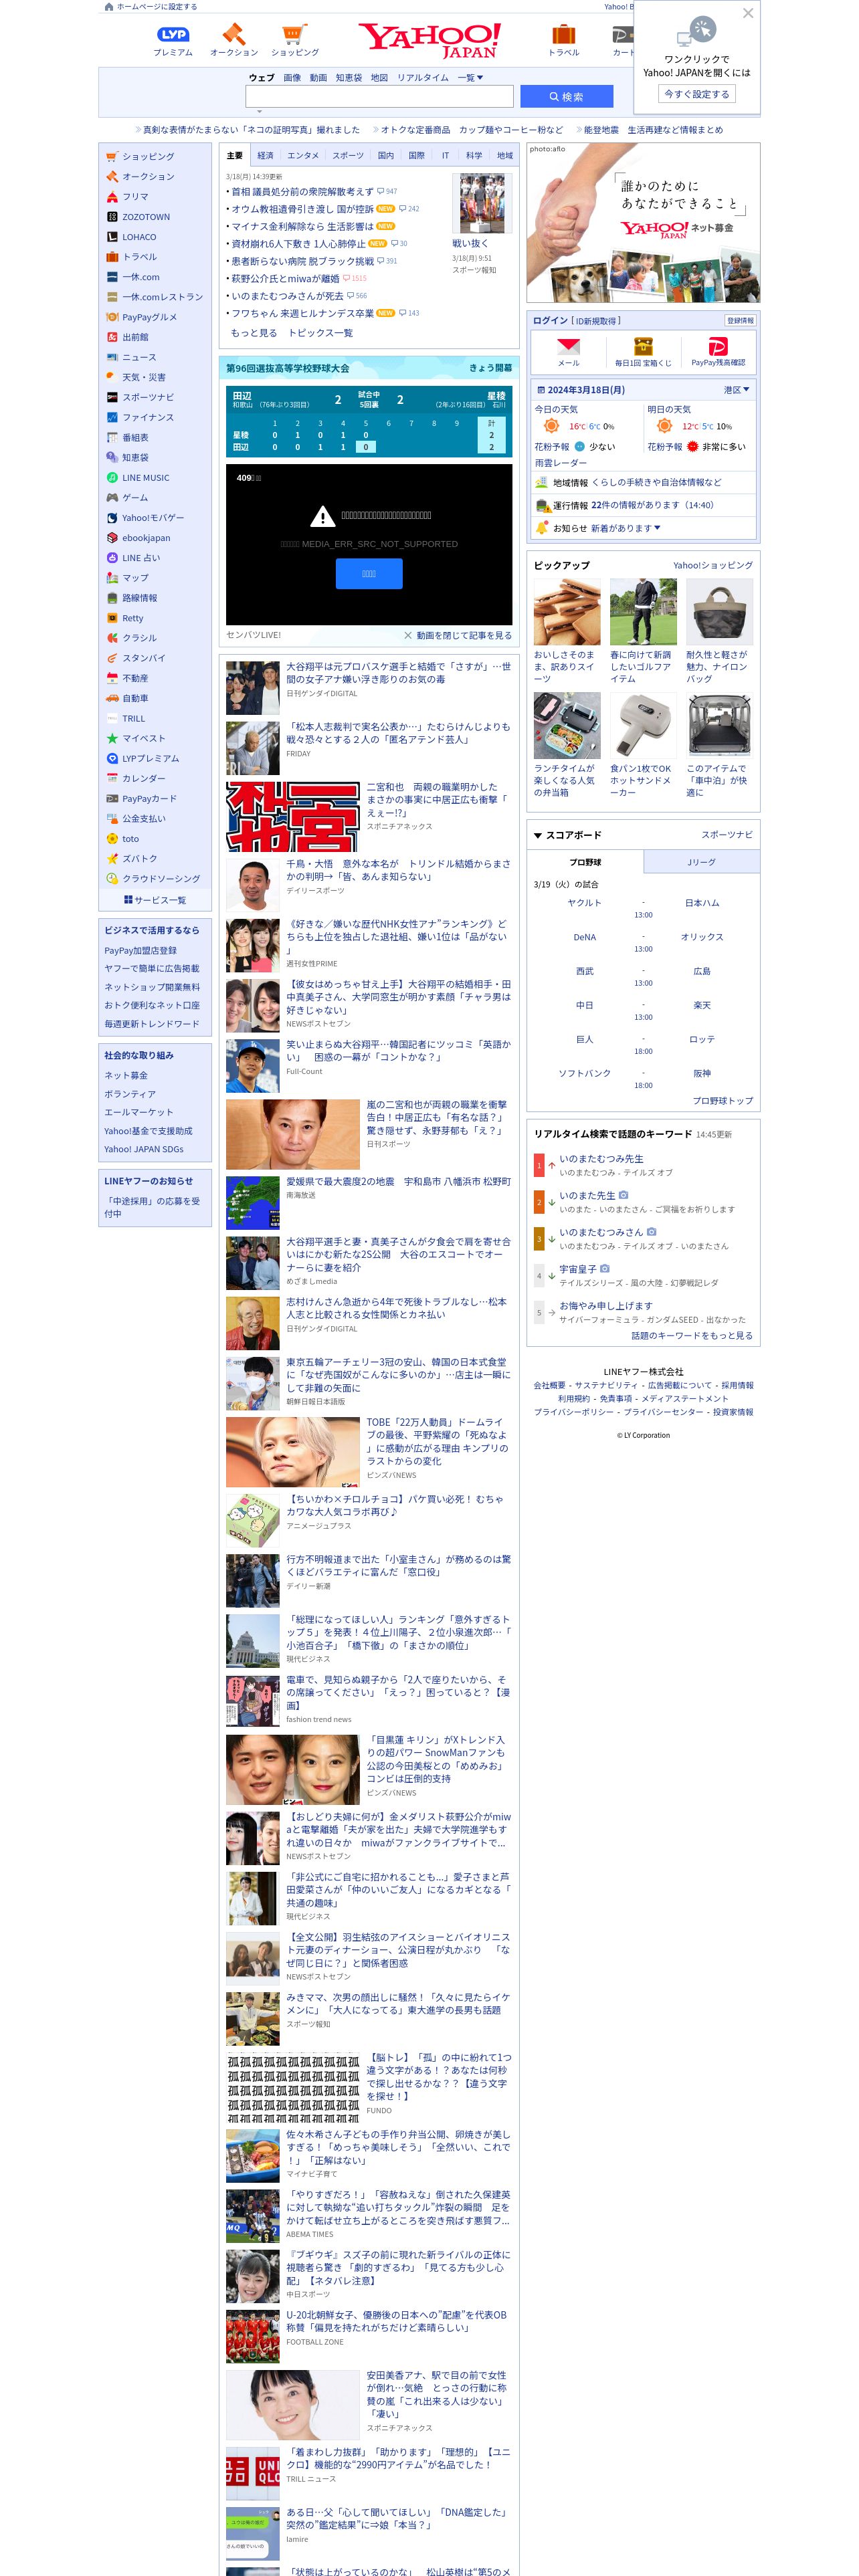
Task: Open headline 首相 議員処分前の衆院解散考えず
Action: 302,191
